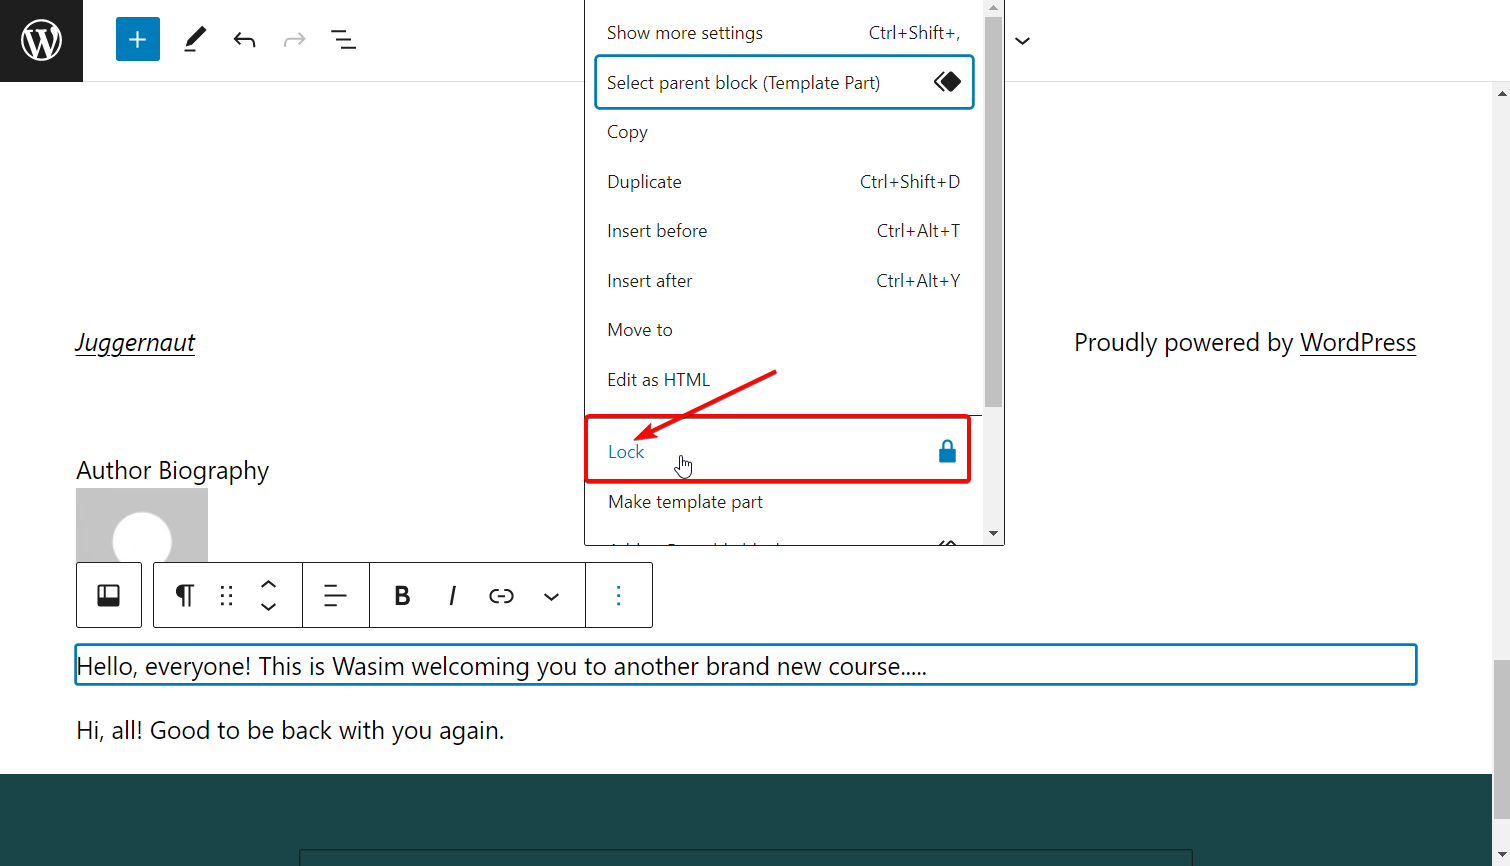
Task: Expand the header chevron dropdown
Action: click(1022, 41)
